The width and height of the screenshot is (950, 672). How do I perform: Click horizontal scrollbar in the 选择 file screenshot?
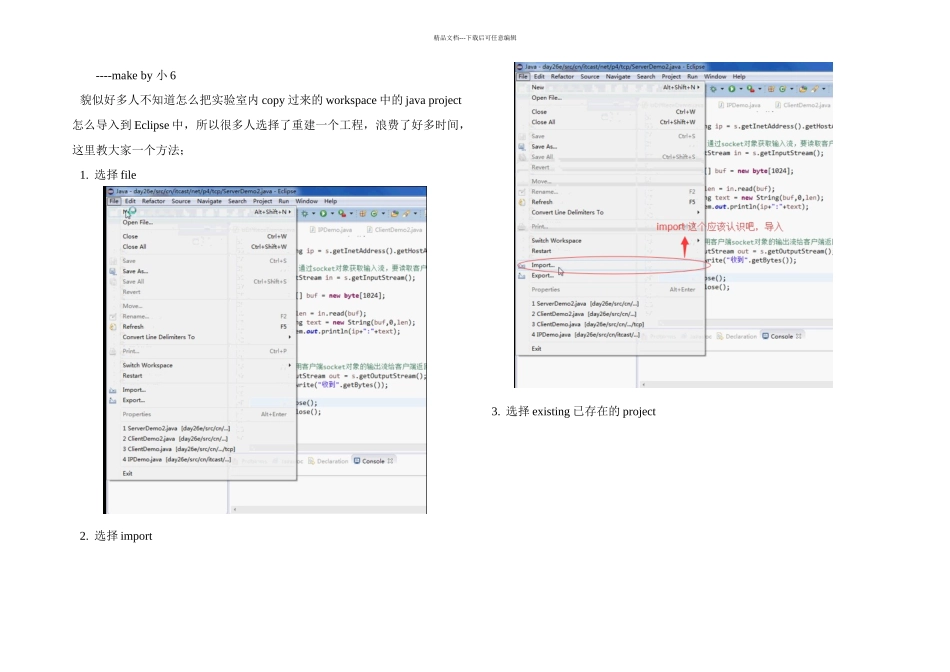click(328, 510)
